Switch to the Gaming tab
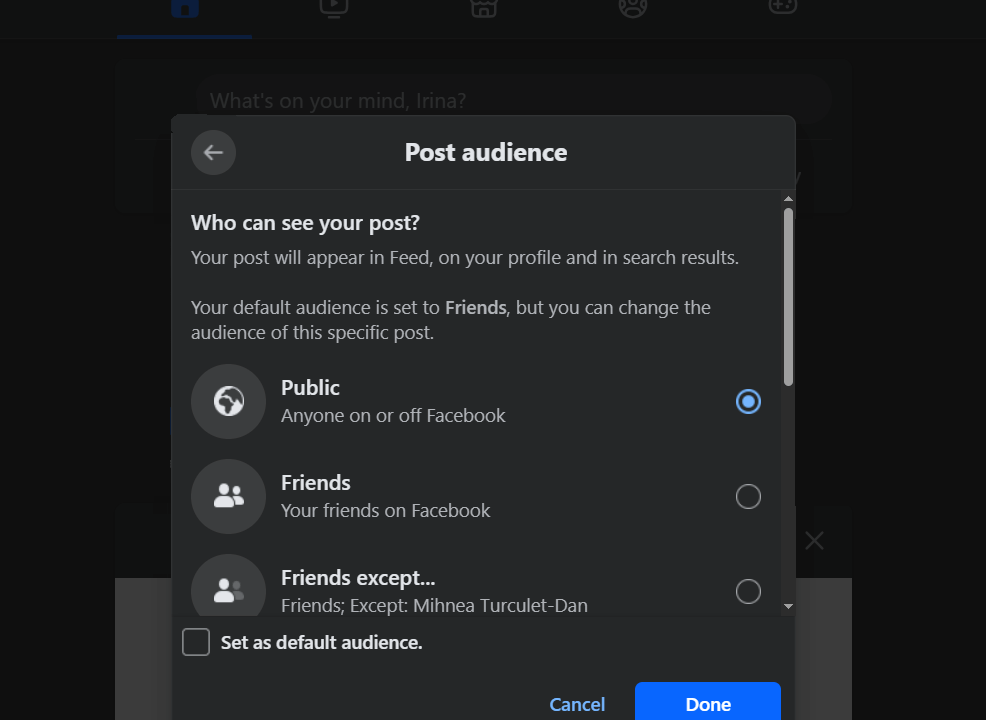Viewport: 986px width, 720px height. point(781,10)
